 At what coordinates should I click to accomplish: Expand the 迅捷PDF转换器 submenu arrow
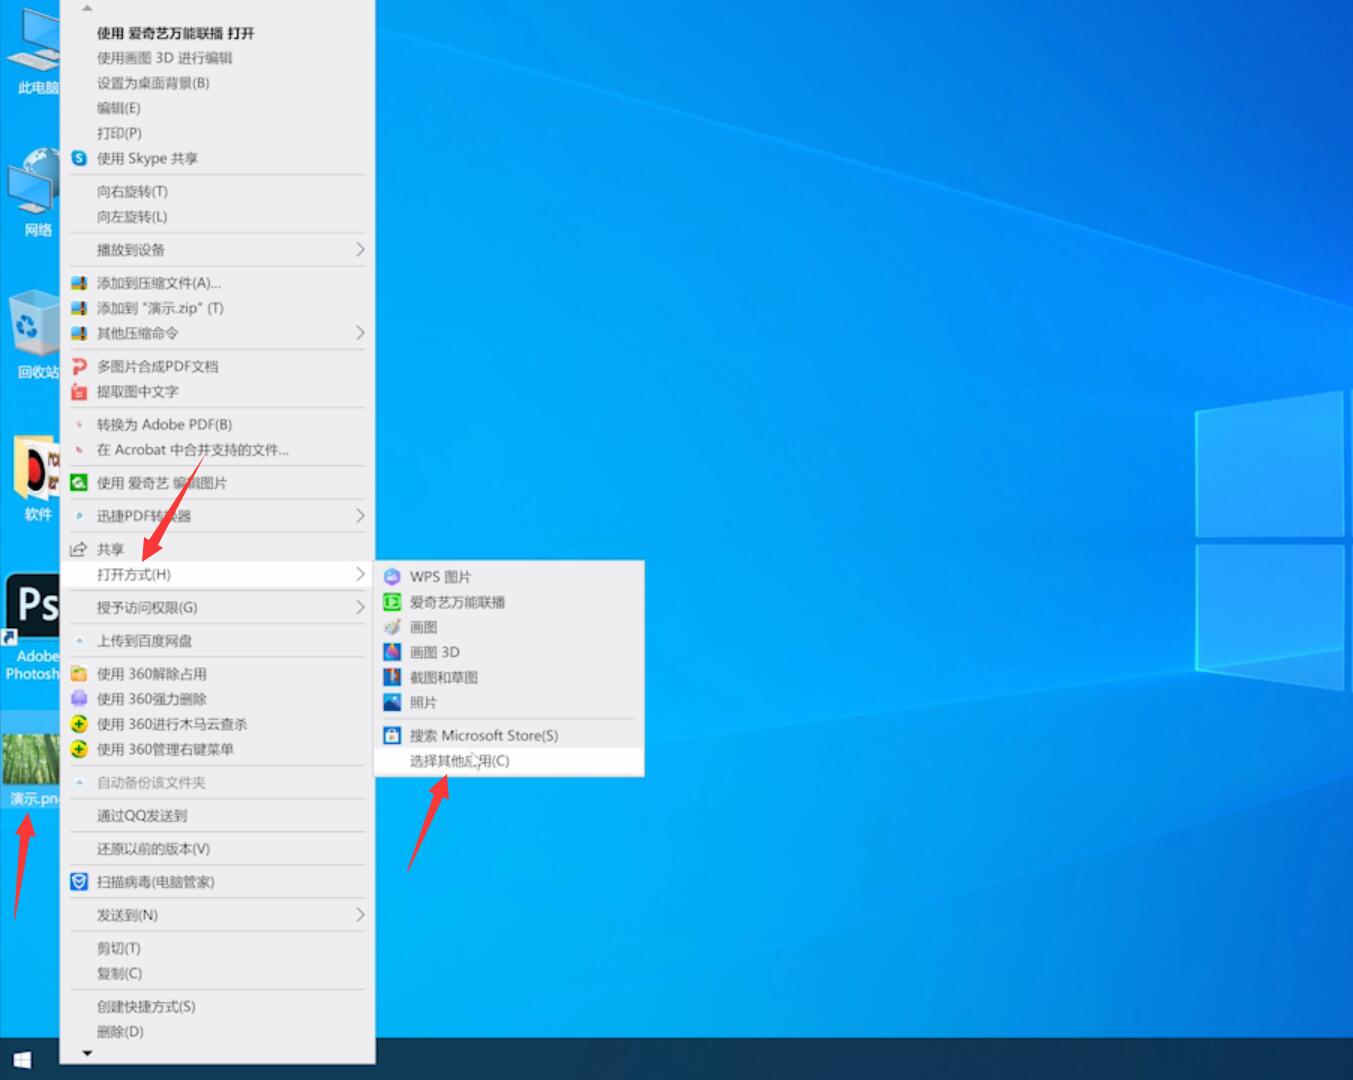pyautogui.click(x=360, y=516)
